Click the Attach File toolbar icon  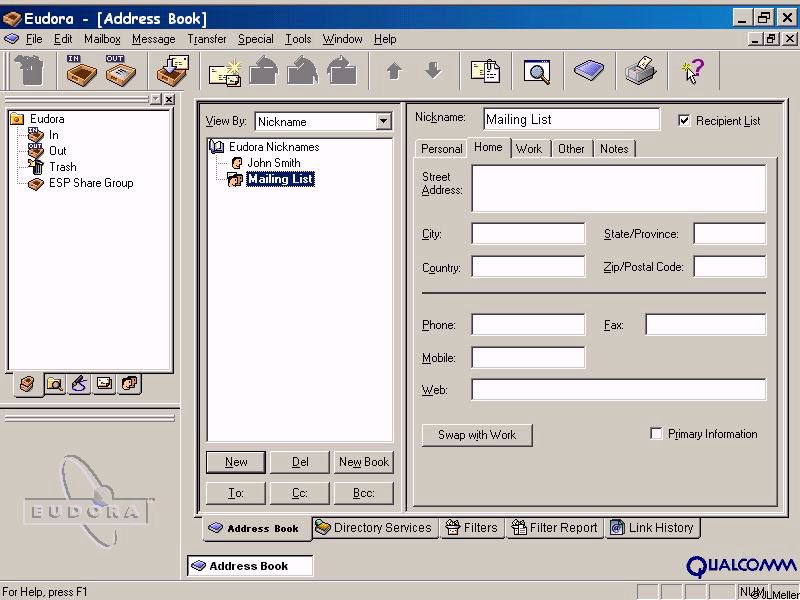coord(485,71)
